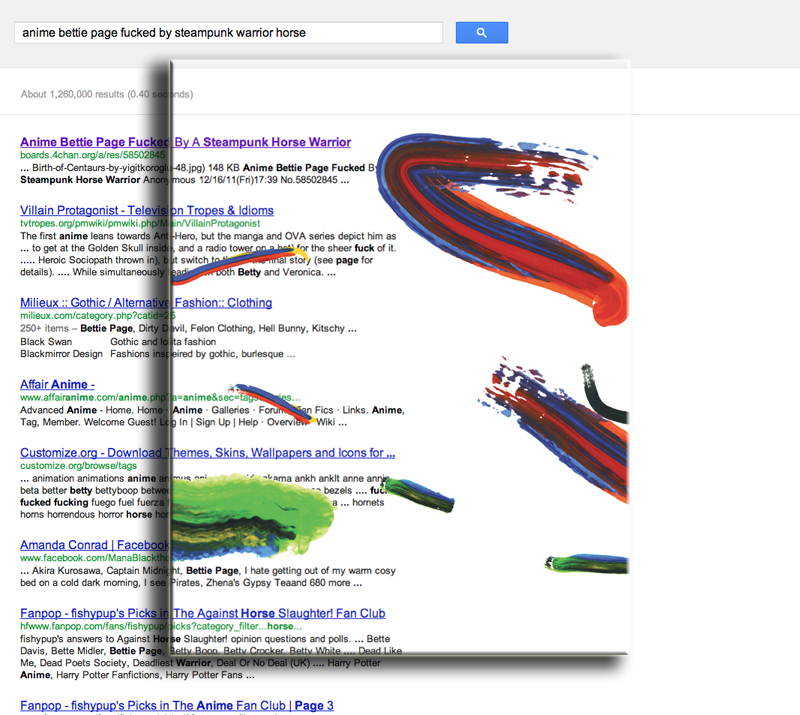Open the "Affair Anime -" result title
Image resolution: width=800 pixels, height=715 pixels.
pos(57,384)
